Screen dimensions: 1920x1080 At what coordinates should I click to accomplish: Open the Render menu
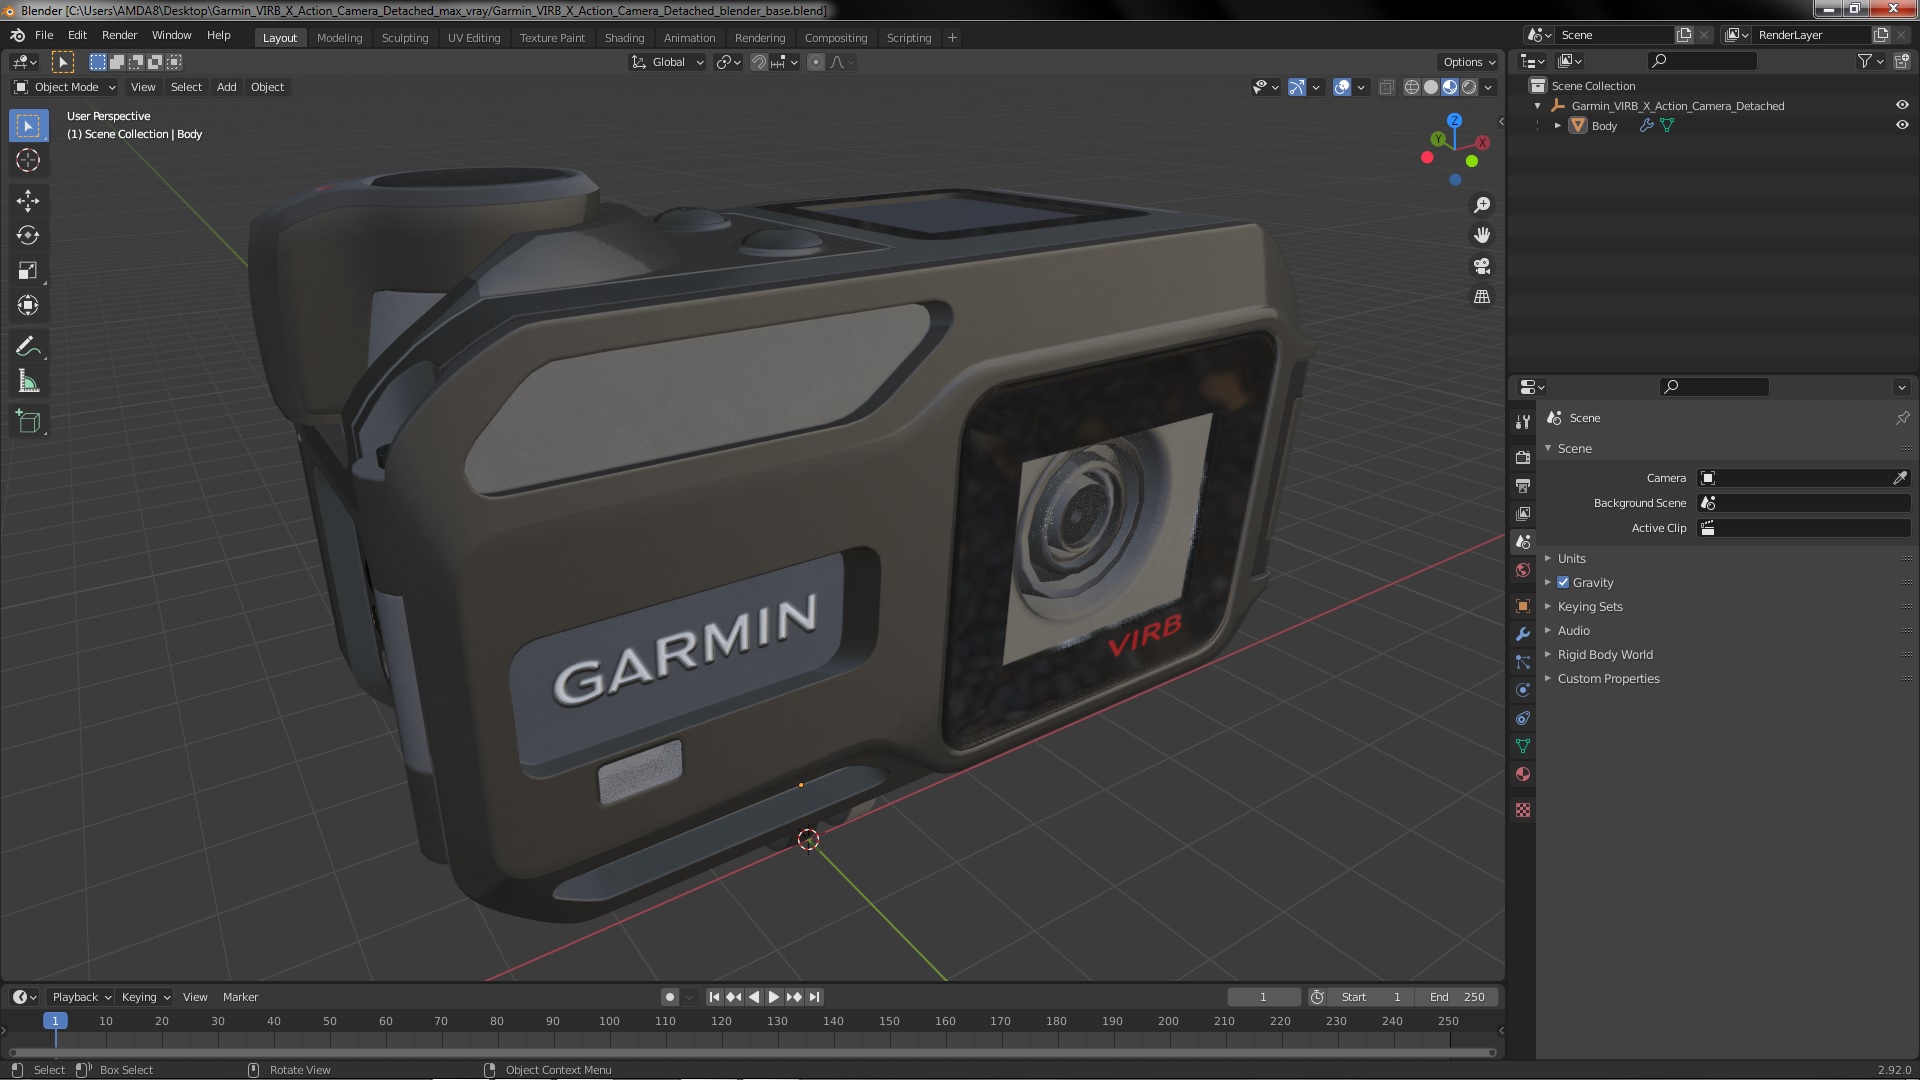[x=119, y=35]
